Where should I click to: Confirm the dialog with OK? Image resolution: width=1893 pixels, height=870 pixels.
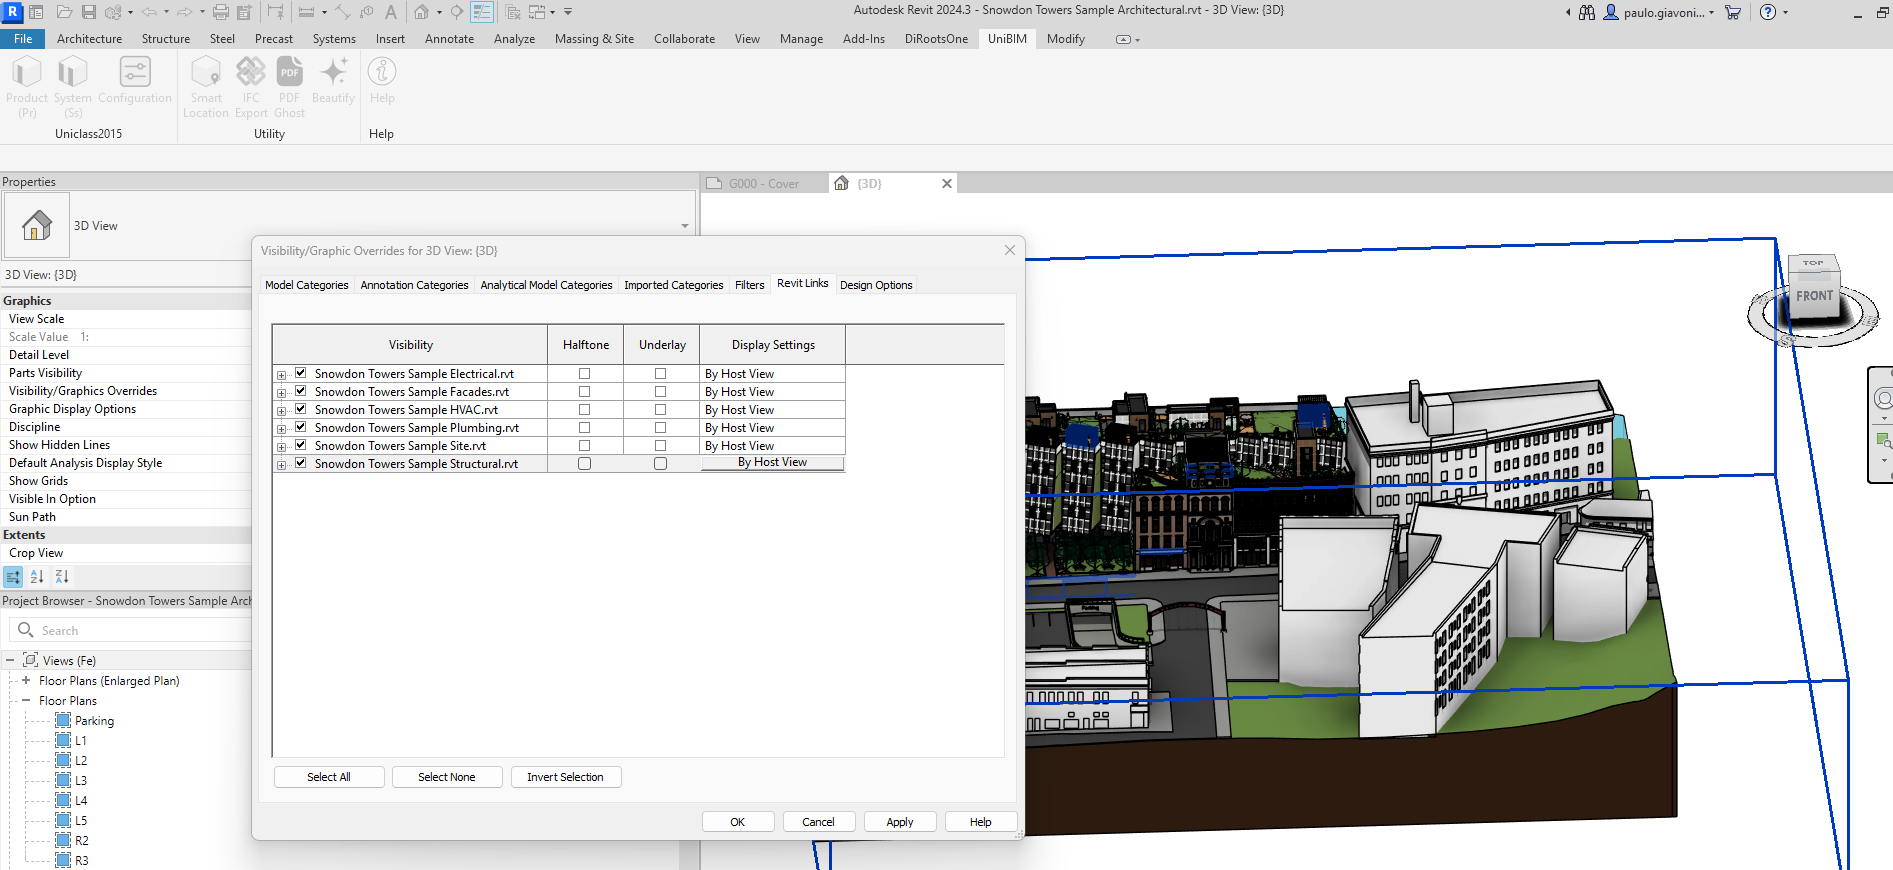tap(738, 822)
